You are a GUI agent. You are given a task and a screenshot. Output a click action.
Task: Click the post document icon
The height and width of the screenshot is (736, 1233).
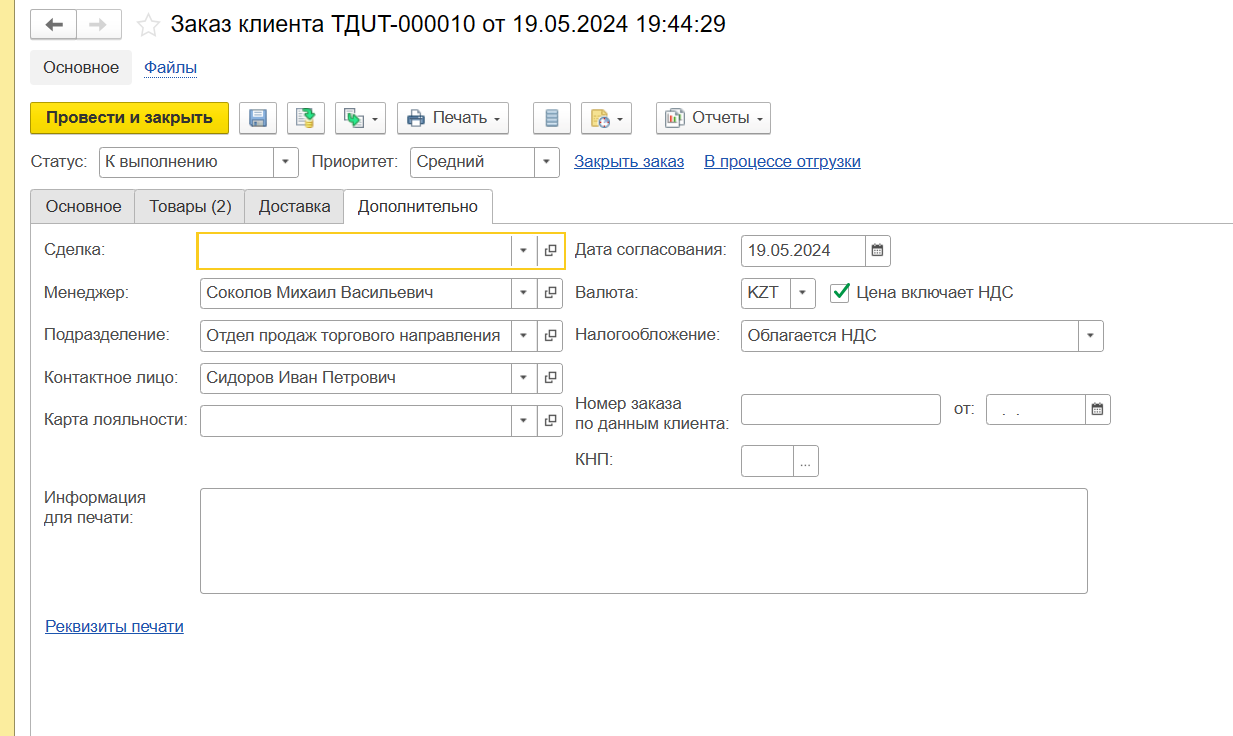(x=306, y=118)
